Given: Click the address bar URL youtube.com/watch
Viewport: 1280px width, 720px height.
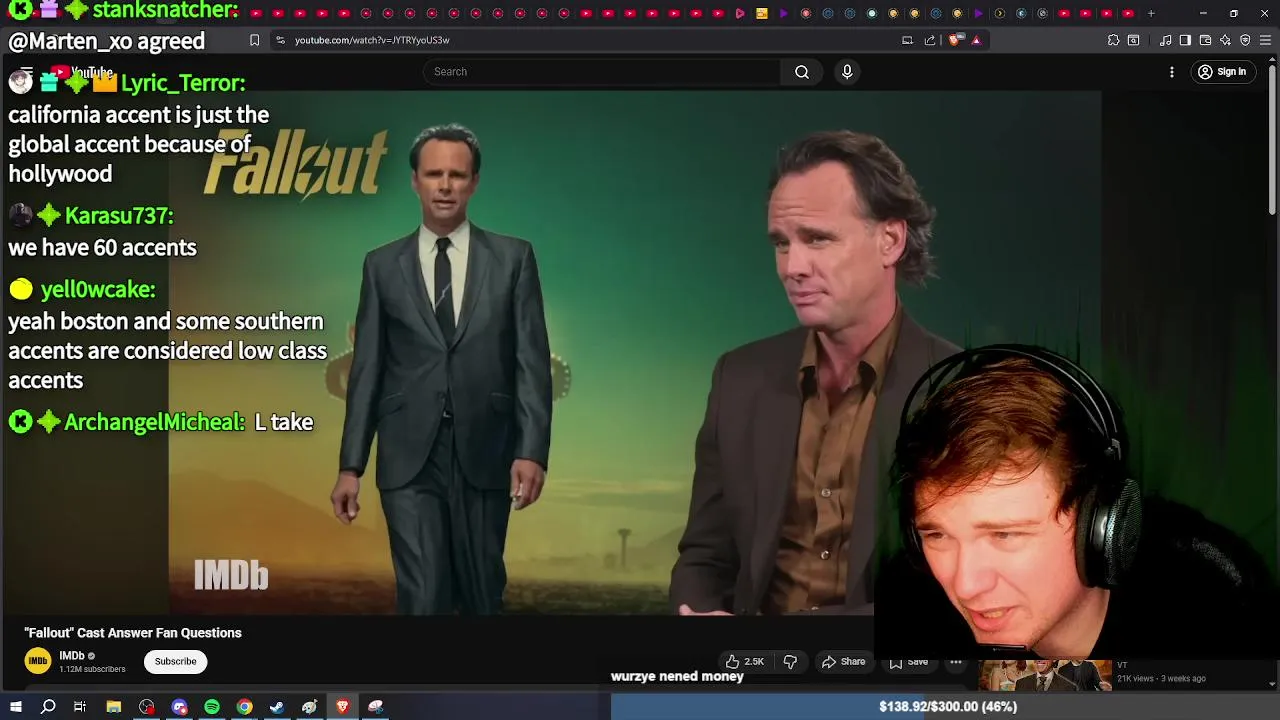Looking at the screenshot, I should pyautogui.click(x=372, y=40).
